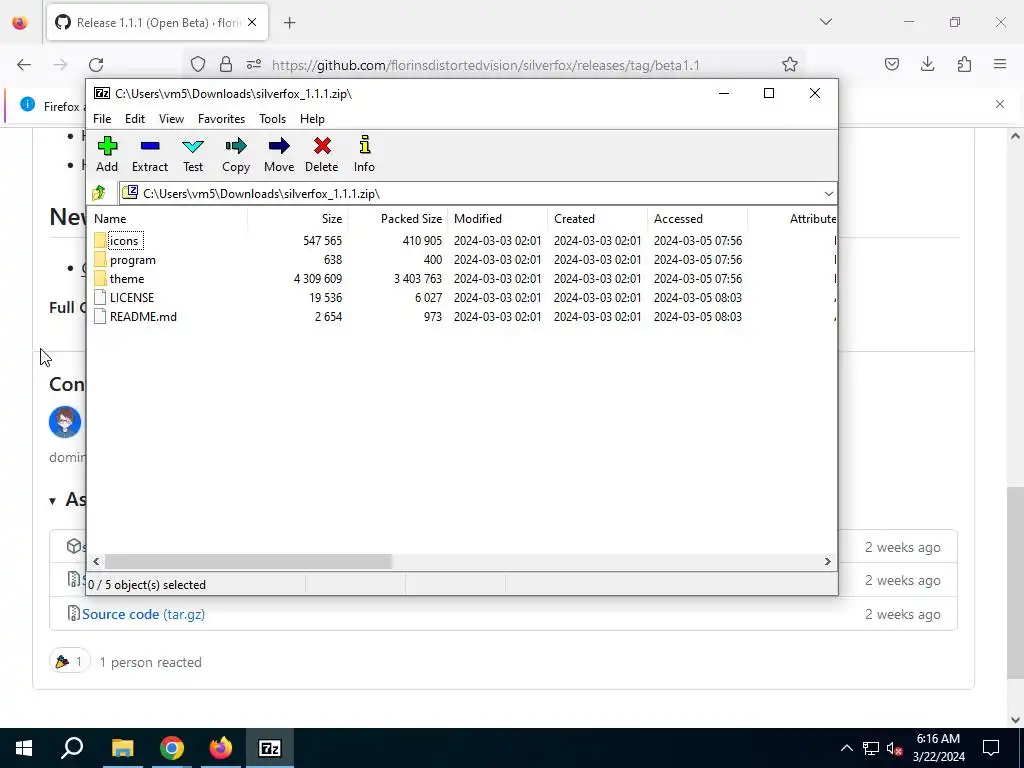Open File Explorer from taskbar
The height and width of the screenshot is (768, 1024).
(x=122, y=748)
